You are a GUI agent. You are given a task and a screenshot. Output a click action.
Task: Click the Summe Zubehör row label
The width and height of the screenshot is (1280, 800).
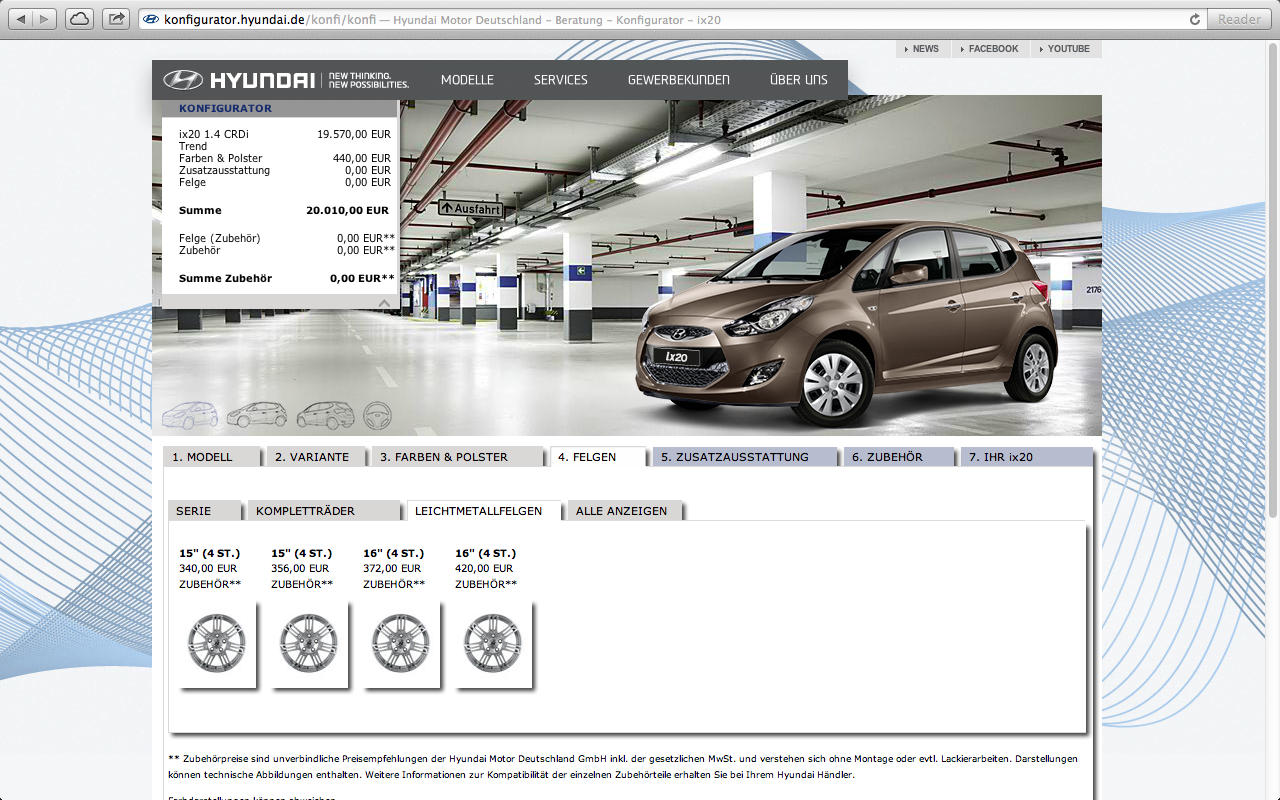click(225, 279)
